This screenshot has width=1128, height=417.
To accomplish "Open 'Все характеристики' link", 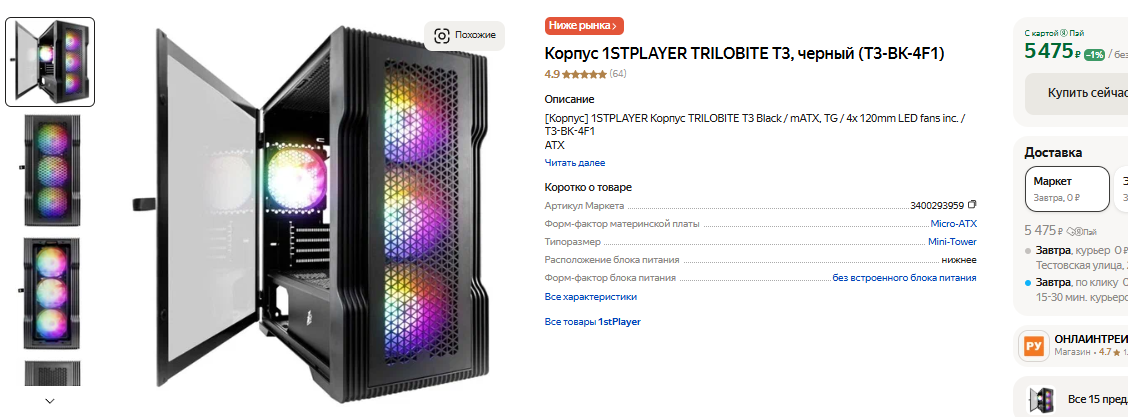I will [590, 297].
